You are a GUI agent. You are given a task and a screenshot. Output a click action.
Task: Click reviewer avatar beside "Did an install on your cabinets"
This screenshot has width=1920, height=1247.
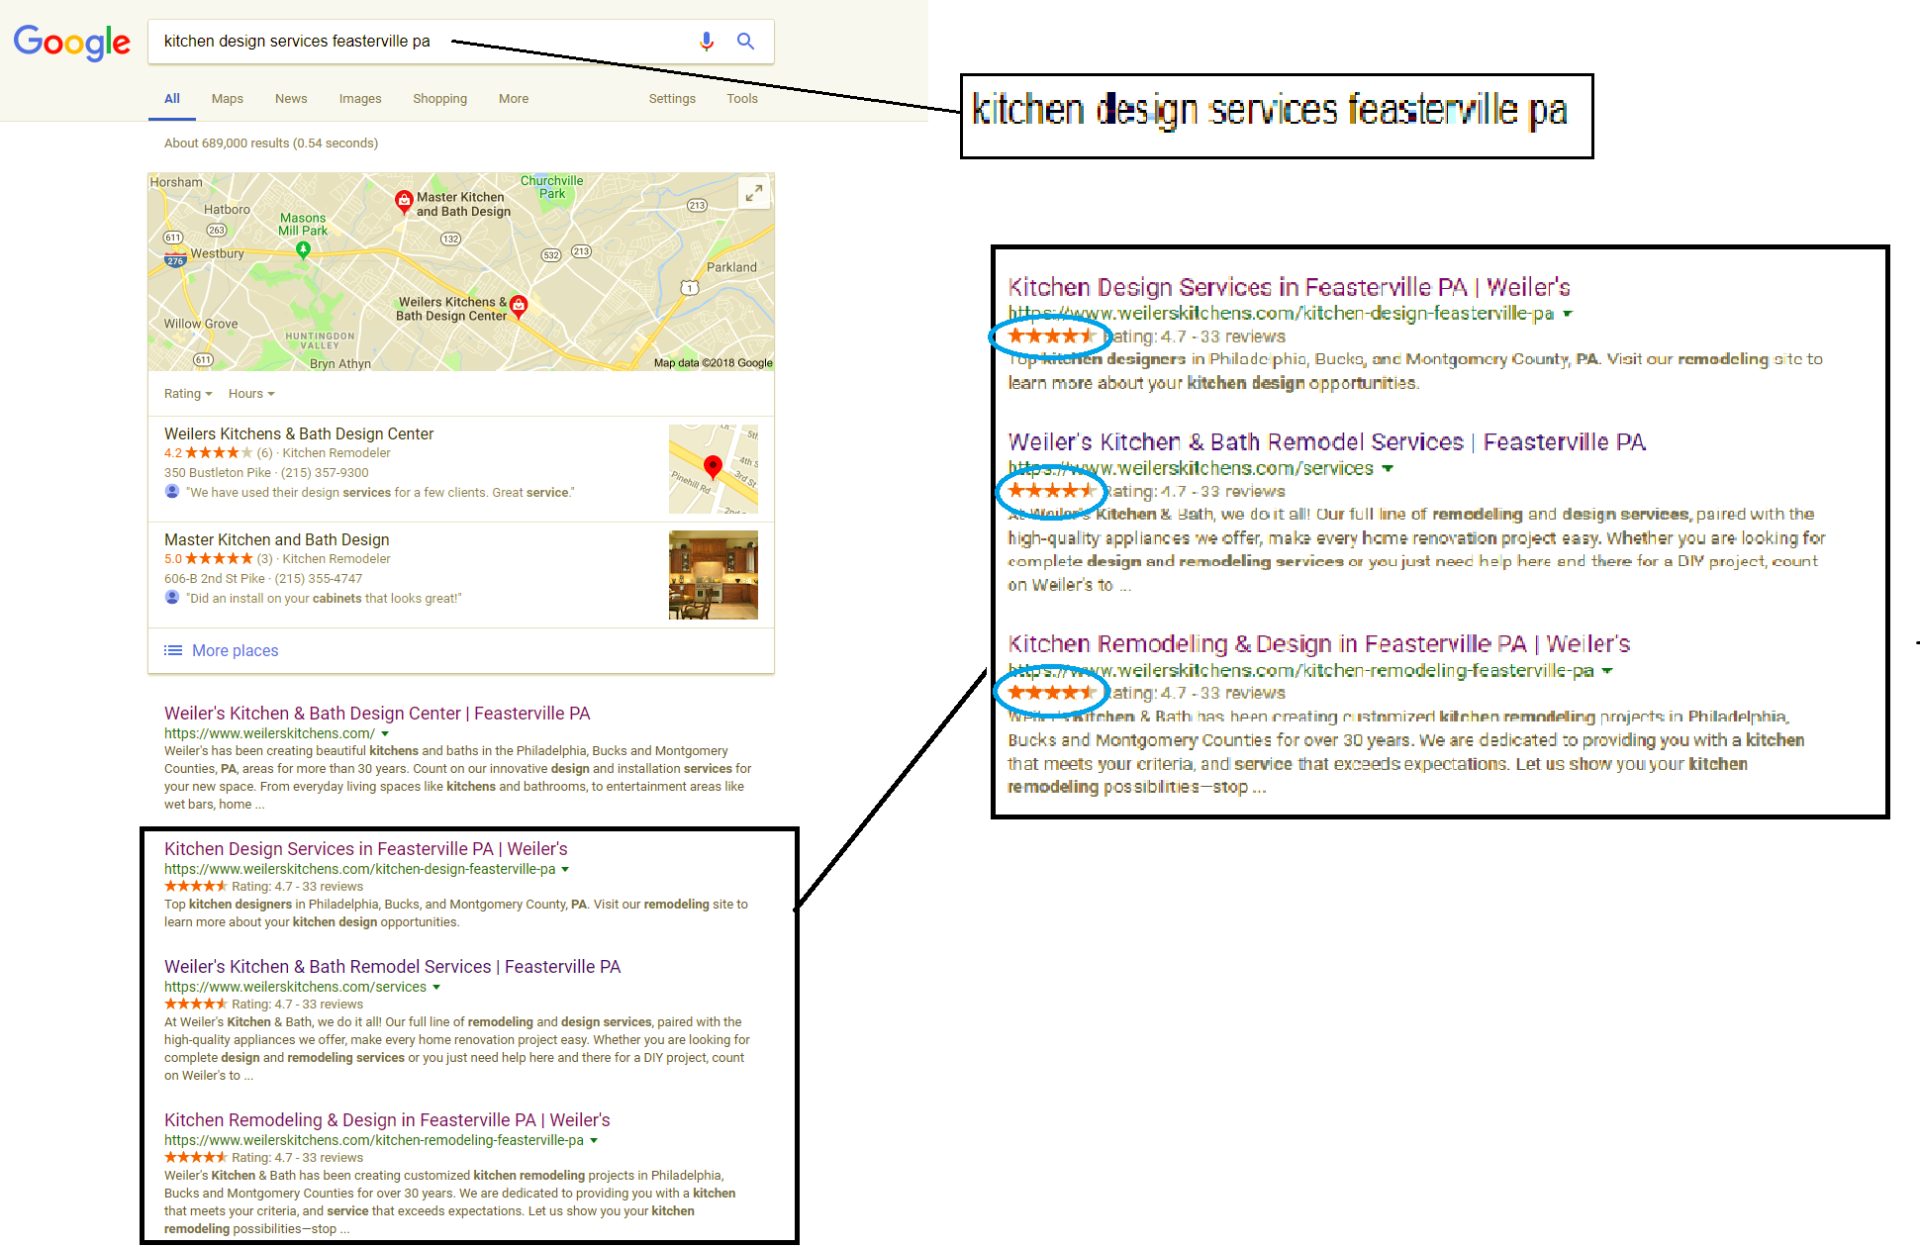(172, 598)
